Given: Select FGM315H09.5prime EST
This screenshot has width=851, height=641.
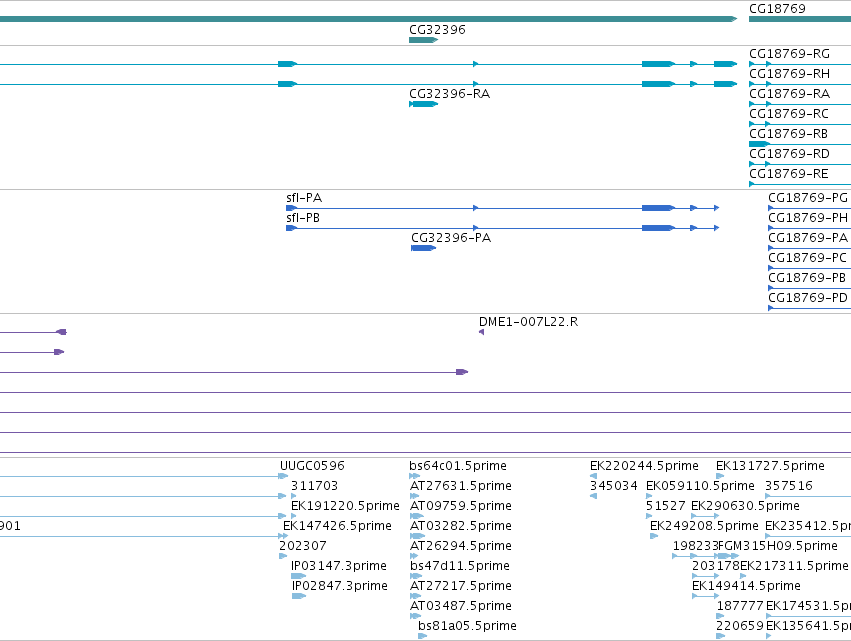Looking at the screenshot, I should tap(778, 547).
